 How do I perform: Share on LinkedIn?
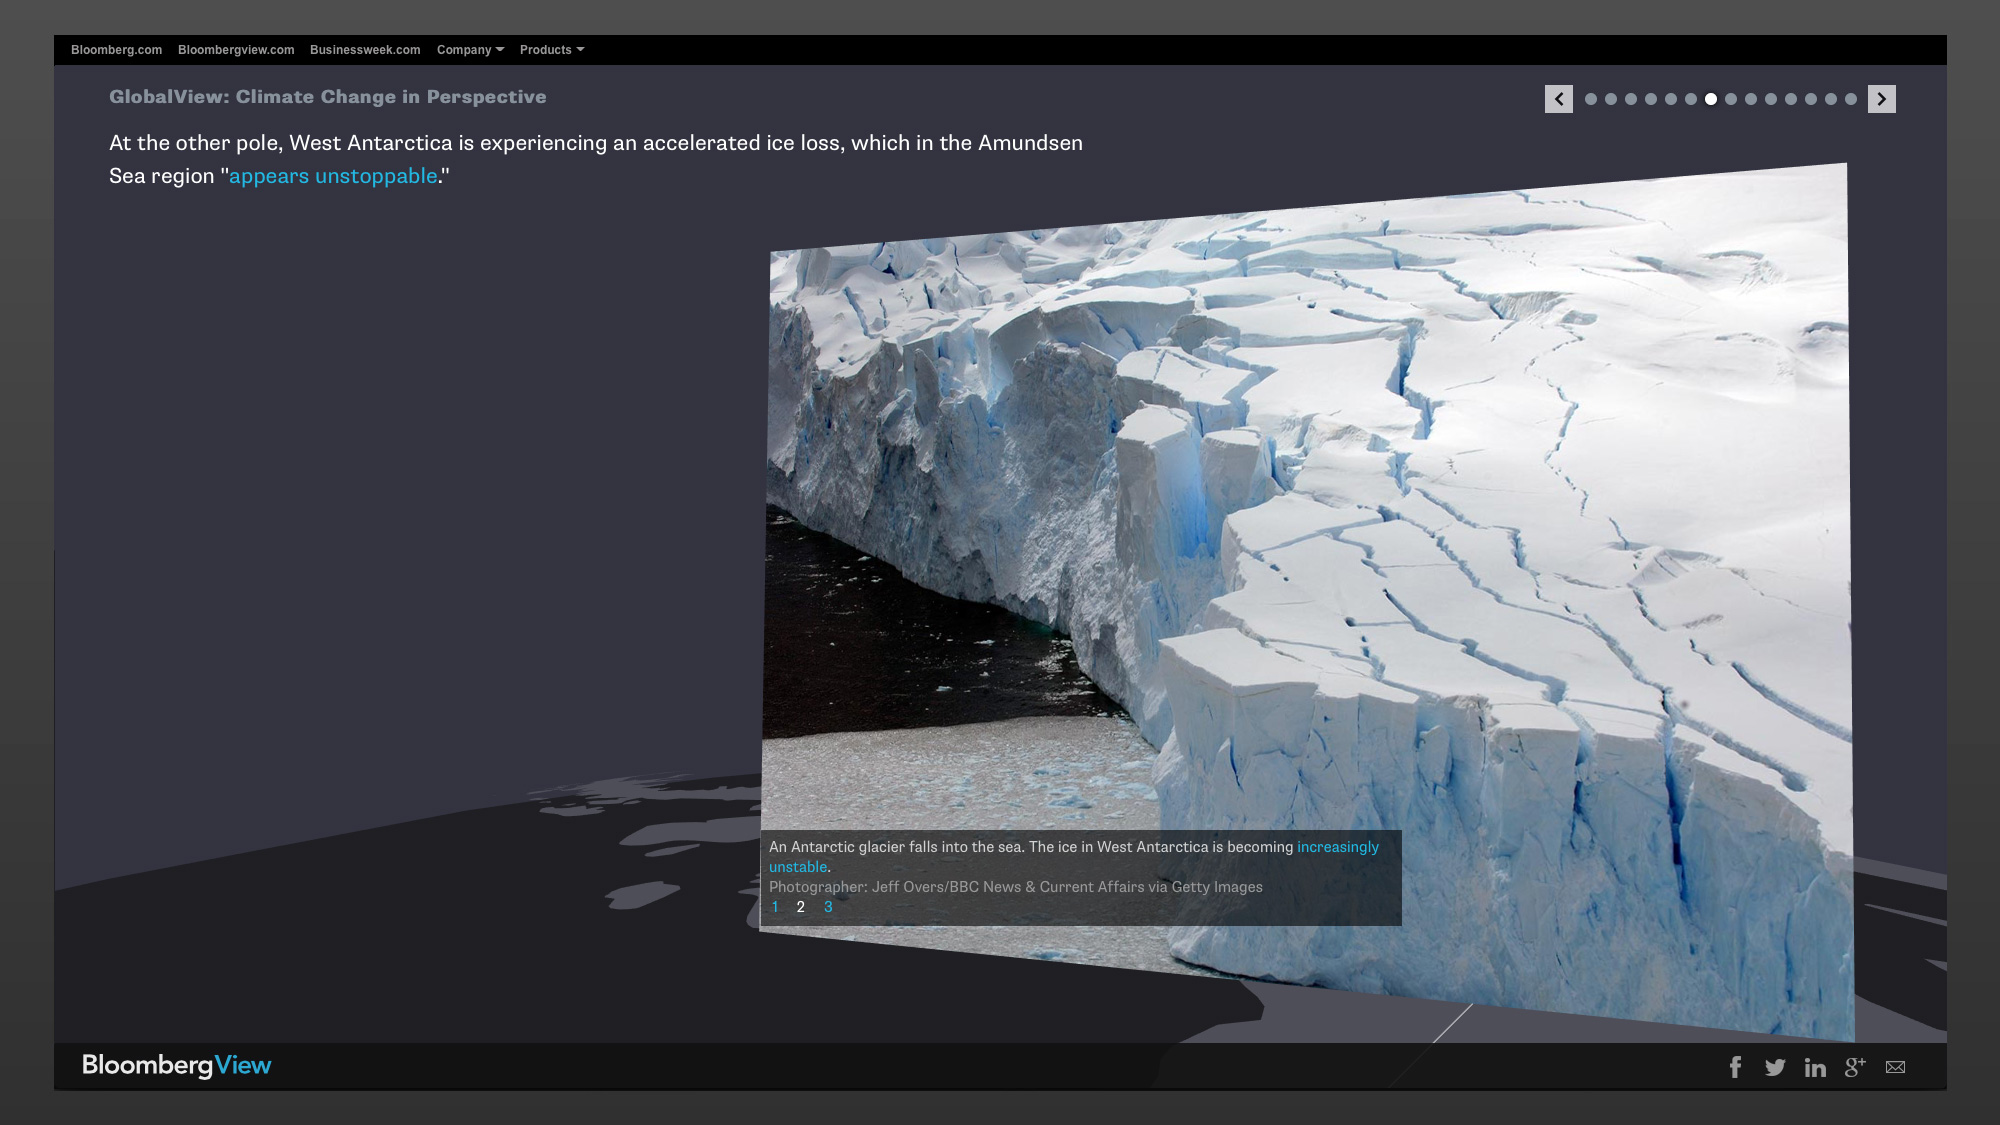click(1815, 1068)
